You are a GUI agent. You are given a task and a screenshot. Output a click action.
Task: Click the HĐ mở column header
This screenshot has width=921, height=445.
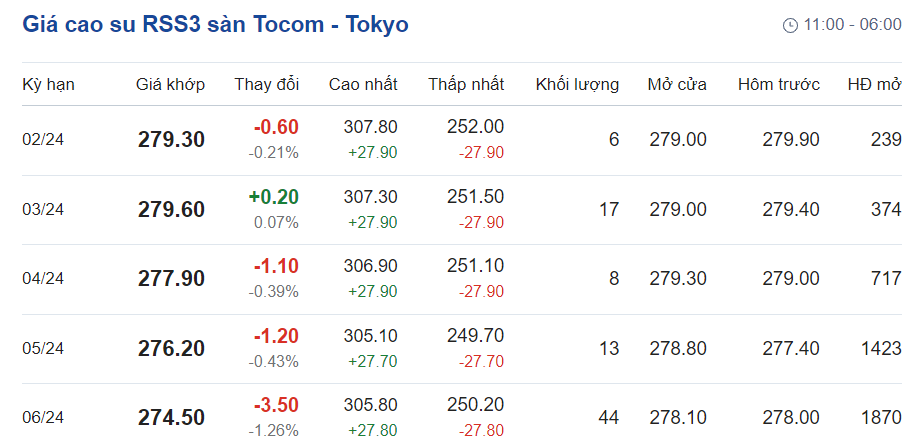(874, 84)
